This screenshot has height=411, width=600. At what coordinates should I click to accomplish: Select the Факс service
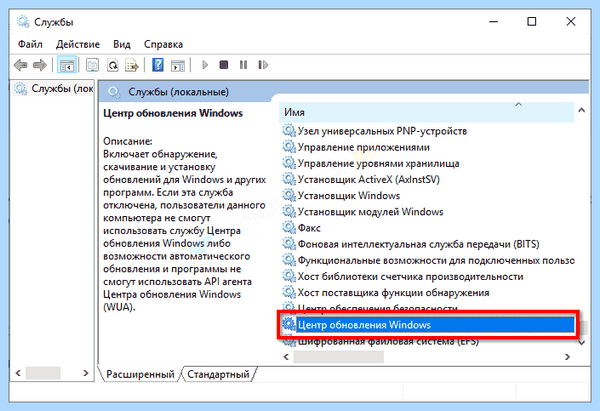pyautogui.click(x=309, y=228)
